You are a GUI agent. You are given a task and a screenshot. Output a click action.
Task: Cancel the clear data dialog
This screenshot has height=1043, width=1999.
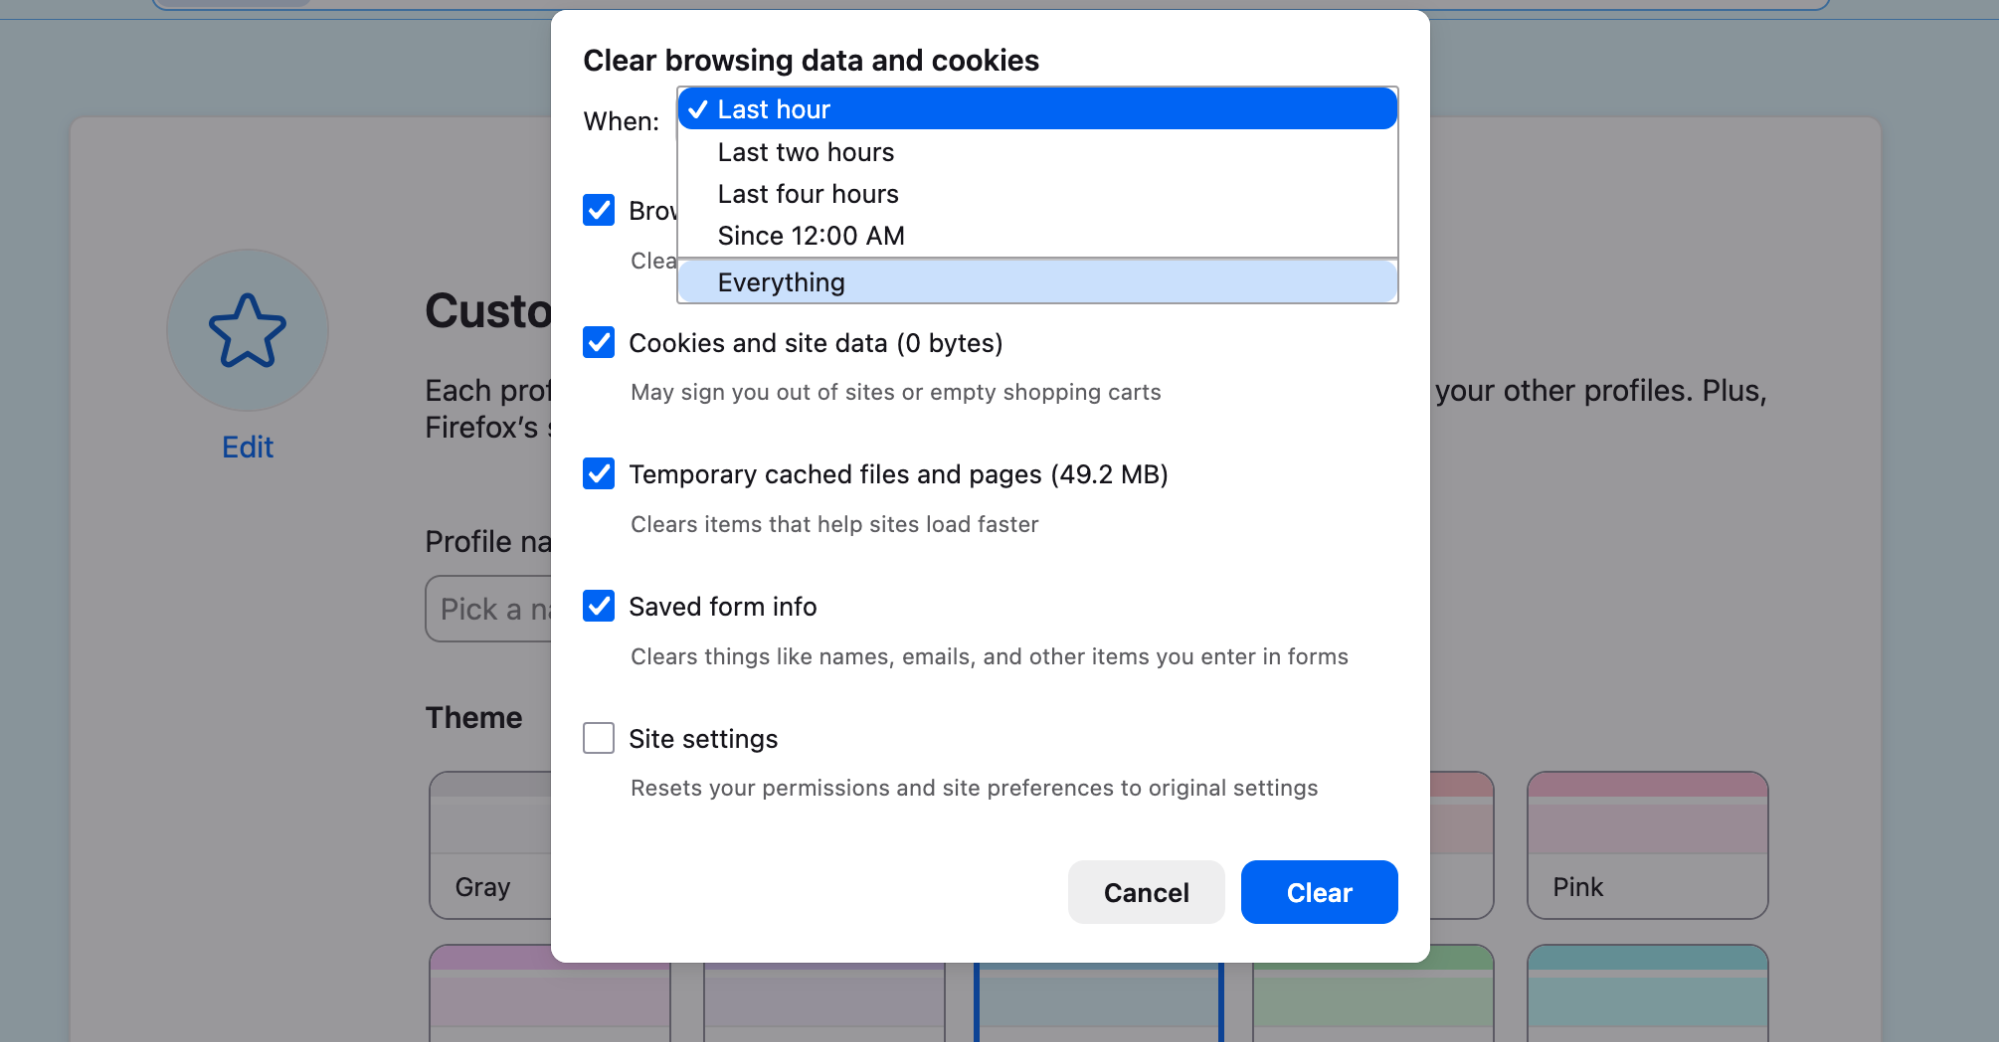point(1145,892)
